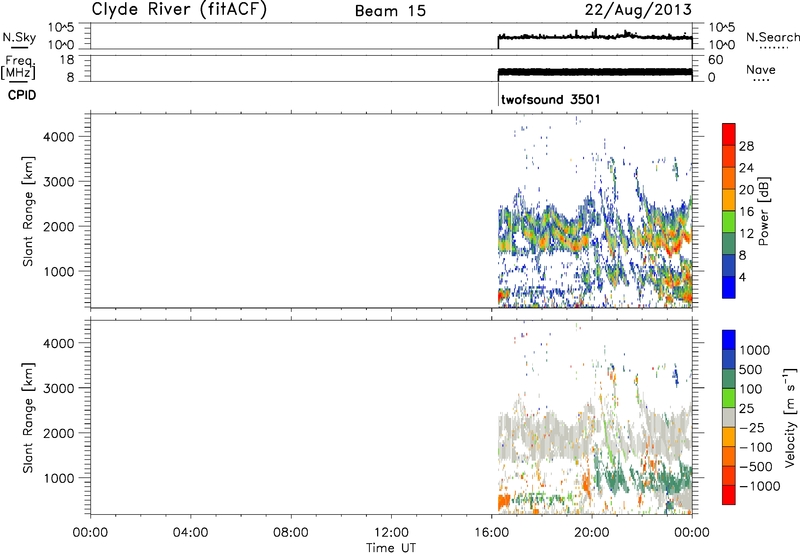Viewport: 800px width, 554px height.
Task: Click the "16:00" time tick label
Action: (492, 533)
